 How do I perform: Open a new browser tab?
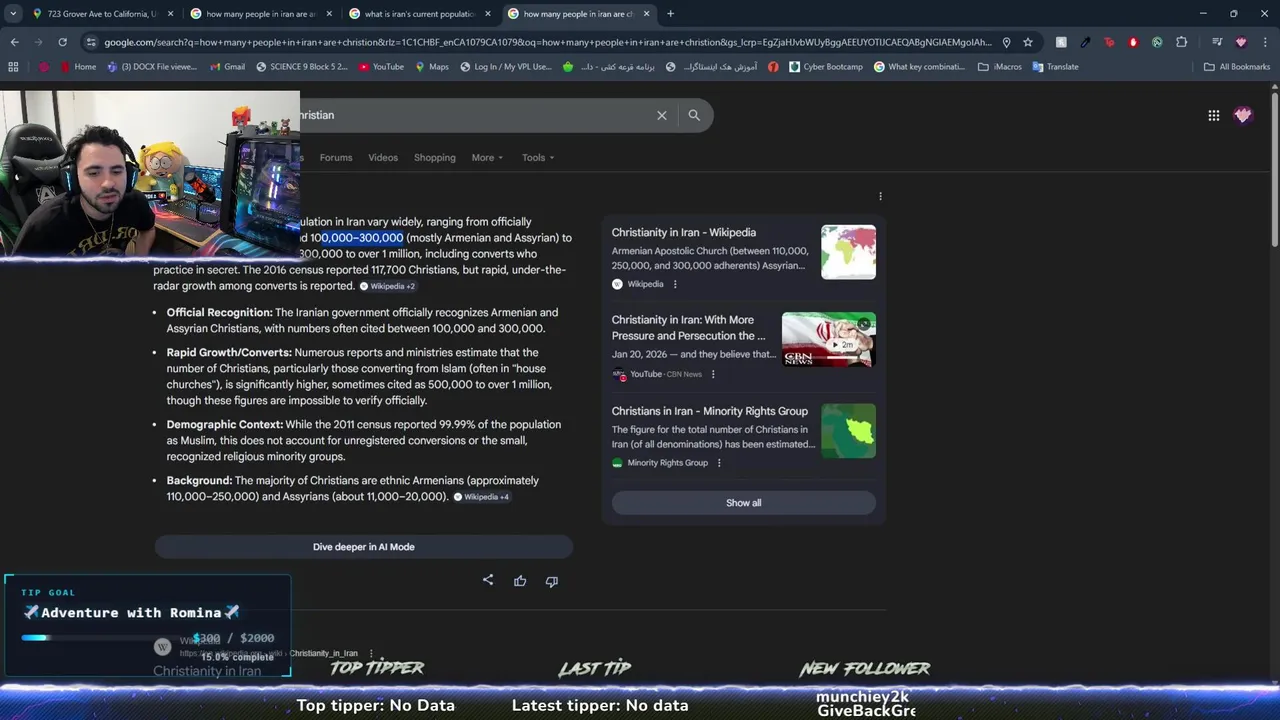[x=670, y=14]
